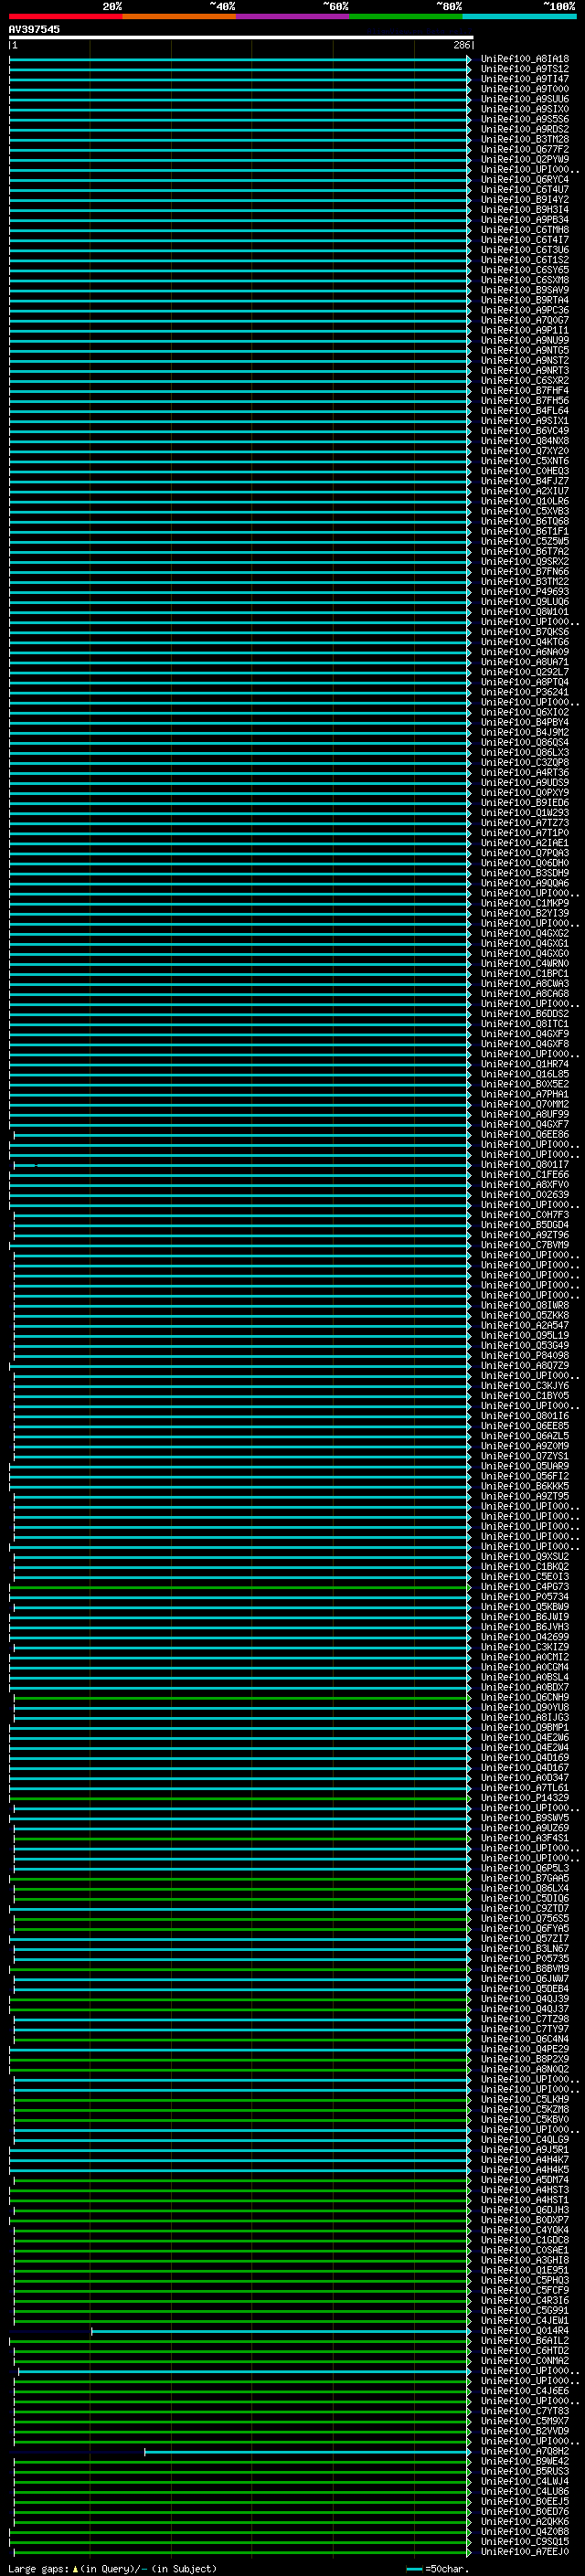The height and width of the screenshot is (2576, 585).
Task: Select hit label UniRef100_C0NMA2
Action: [525, 2361]
